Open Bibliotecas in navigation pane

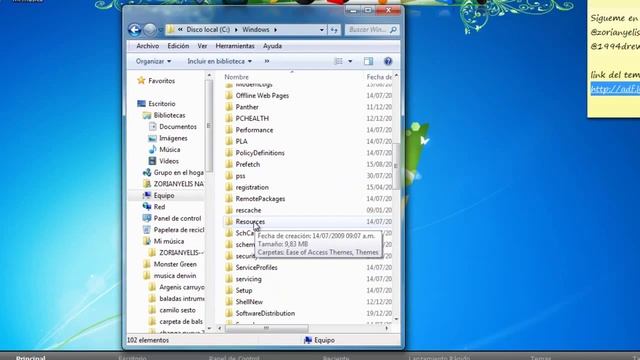(x=169, y=115)
